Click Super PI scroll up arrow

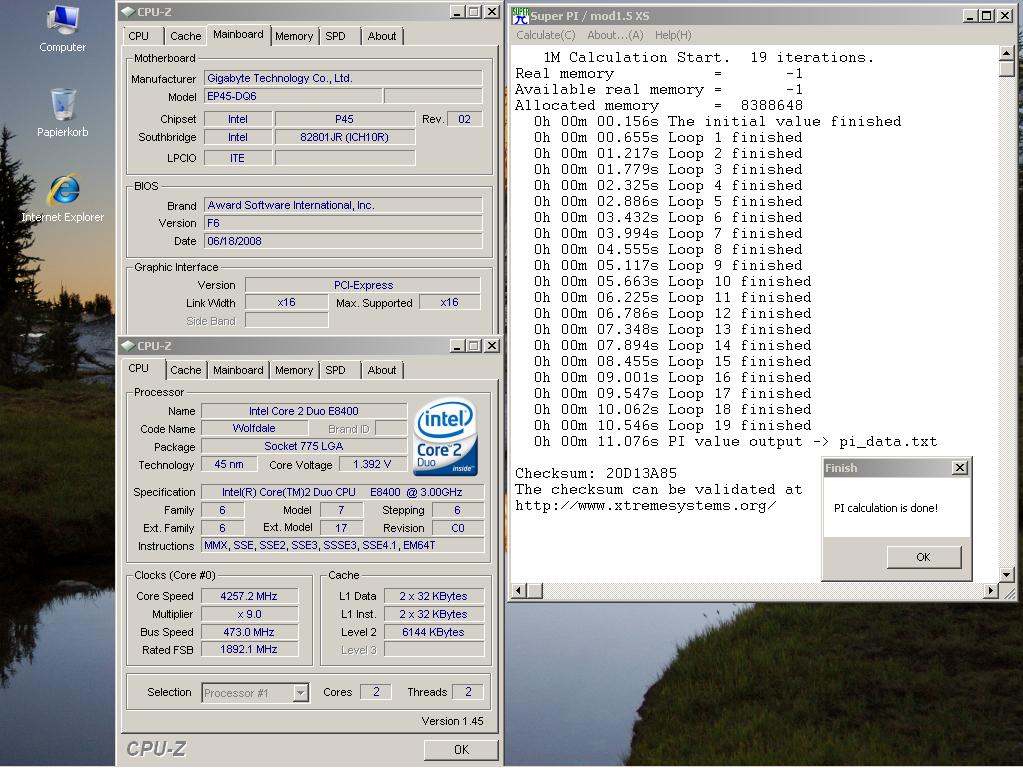pyautogui.click(x=1007, y=53)
